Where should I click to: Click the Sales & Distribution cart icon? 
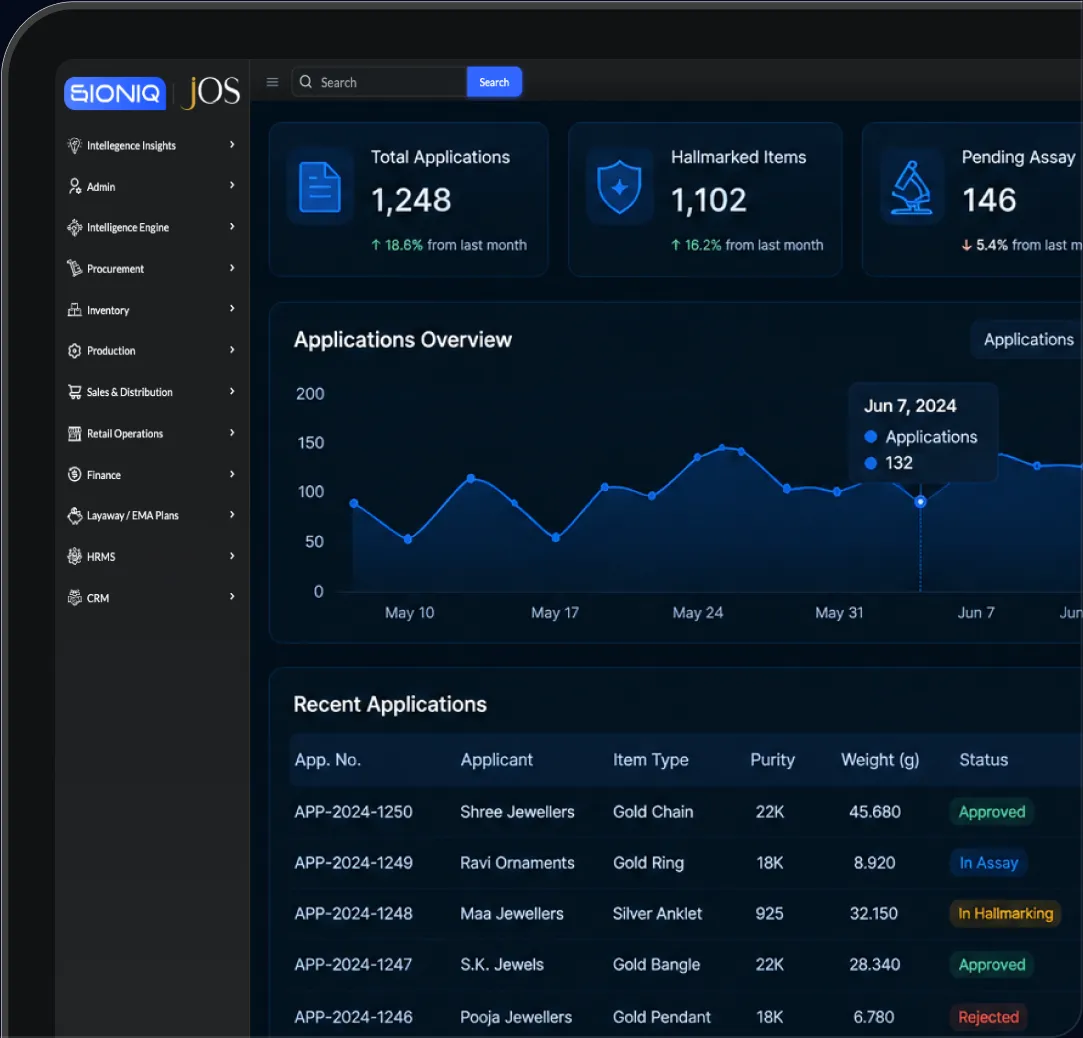(75, 392)
